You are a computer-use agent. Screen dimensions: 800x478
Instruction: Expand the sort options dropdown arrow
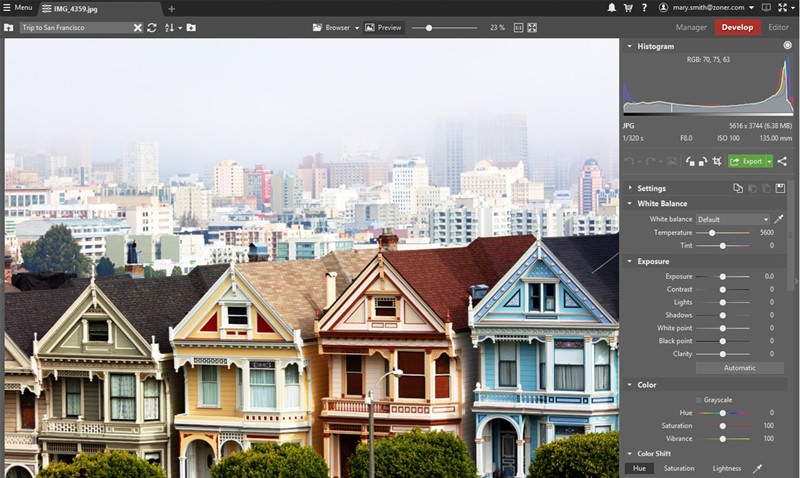[180, 28]
